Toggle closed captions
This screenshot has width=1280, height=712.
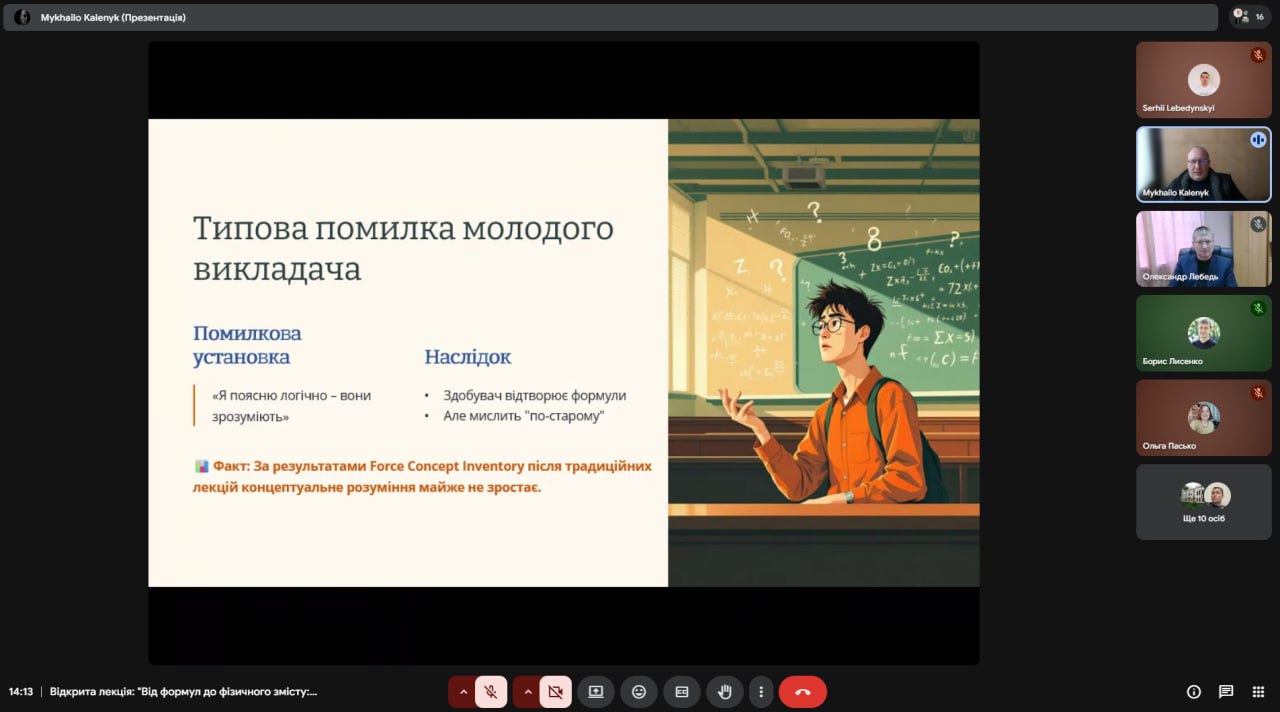[x=682, y=692]
